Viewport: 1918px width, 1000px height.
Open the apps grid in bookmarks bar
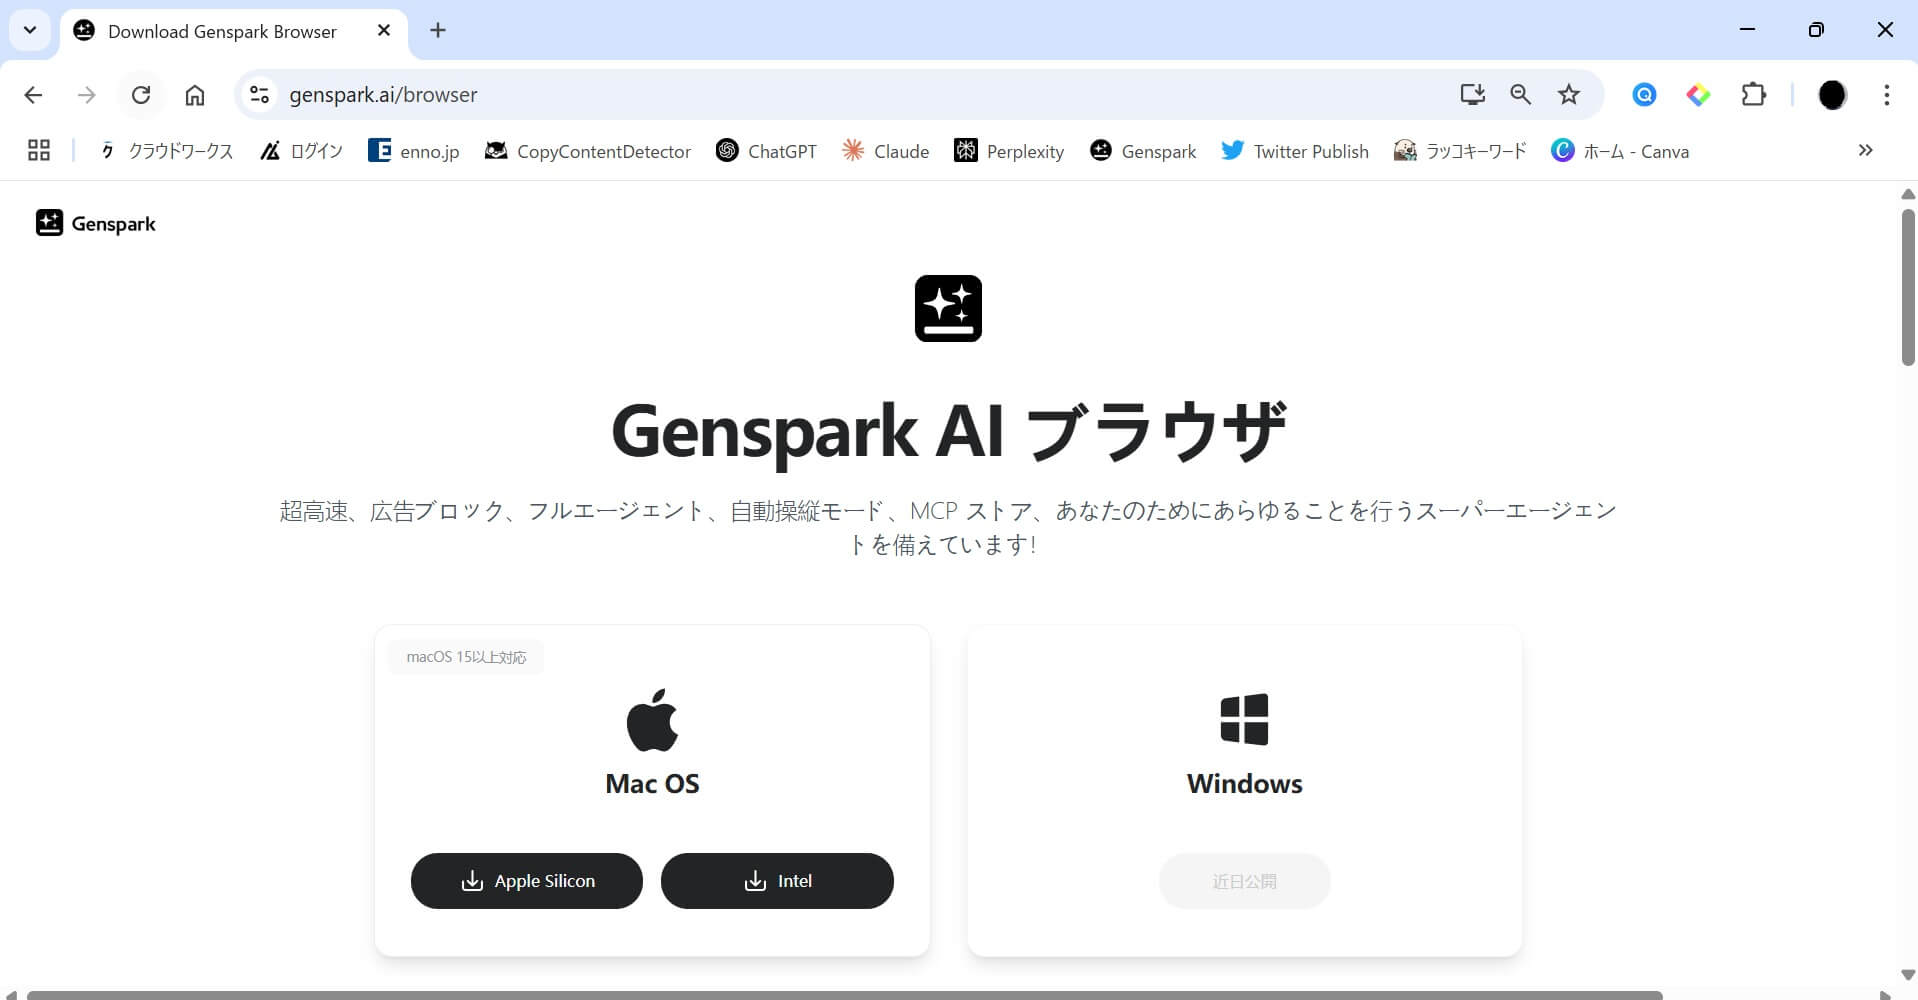[x=39, y=151]
